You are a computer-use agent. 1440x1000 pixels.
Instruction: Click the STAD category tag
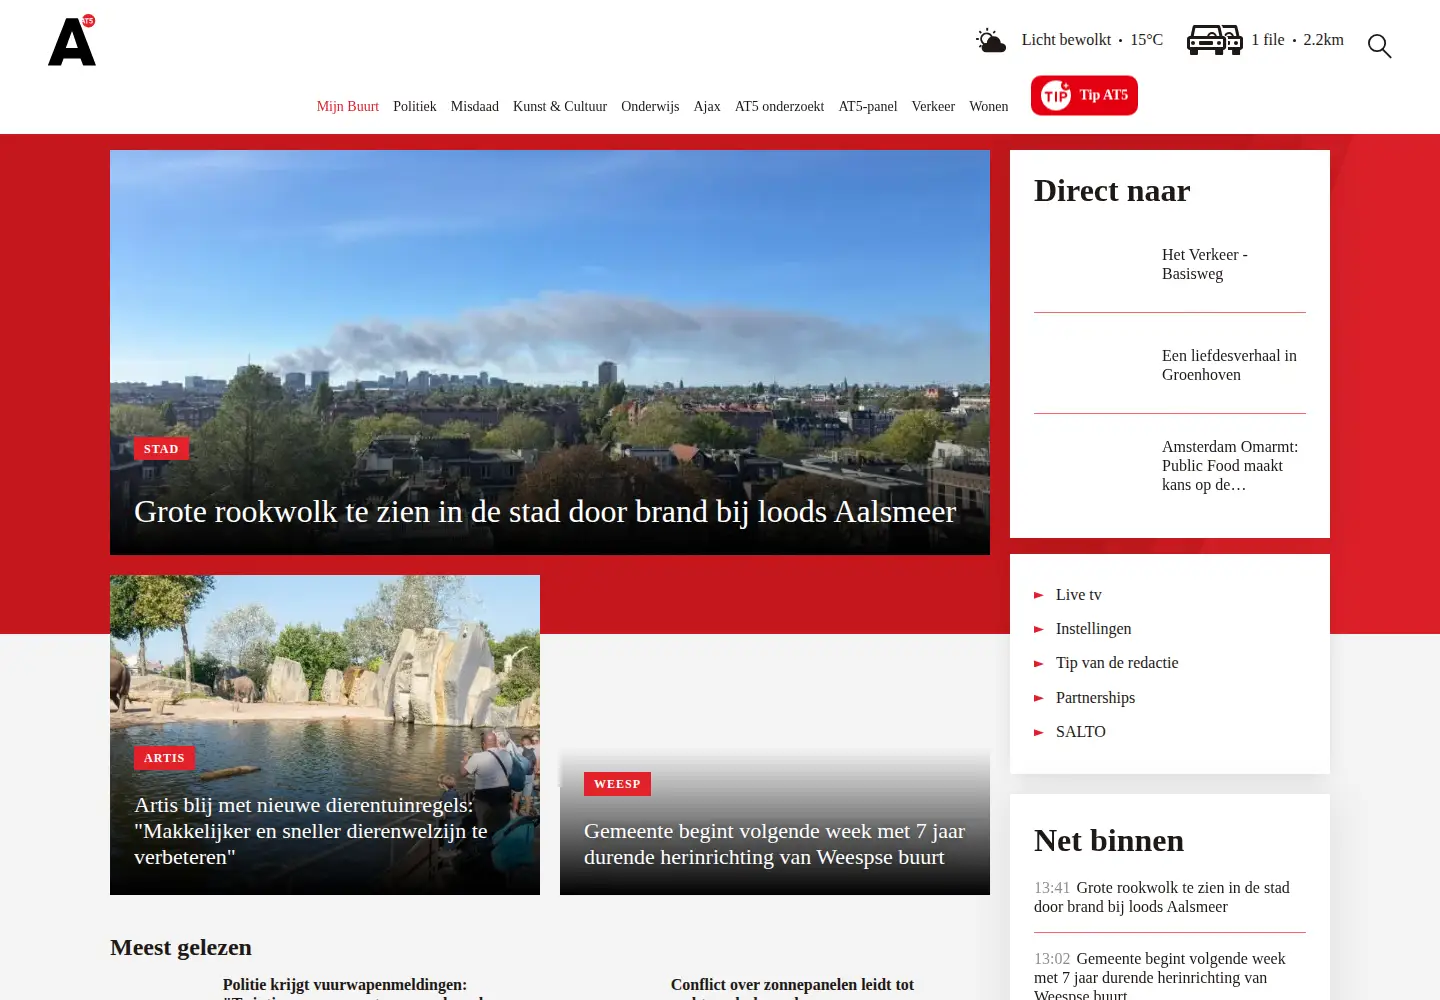161,449
